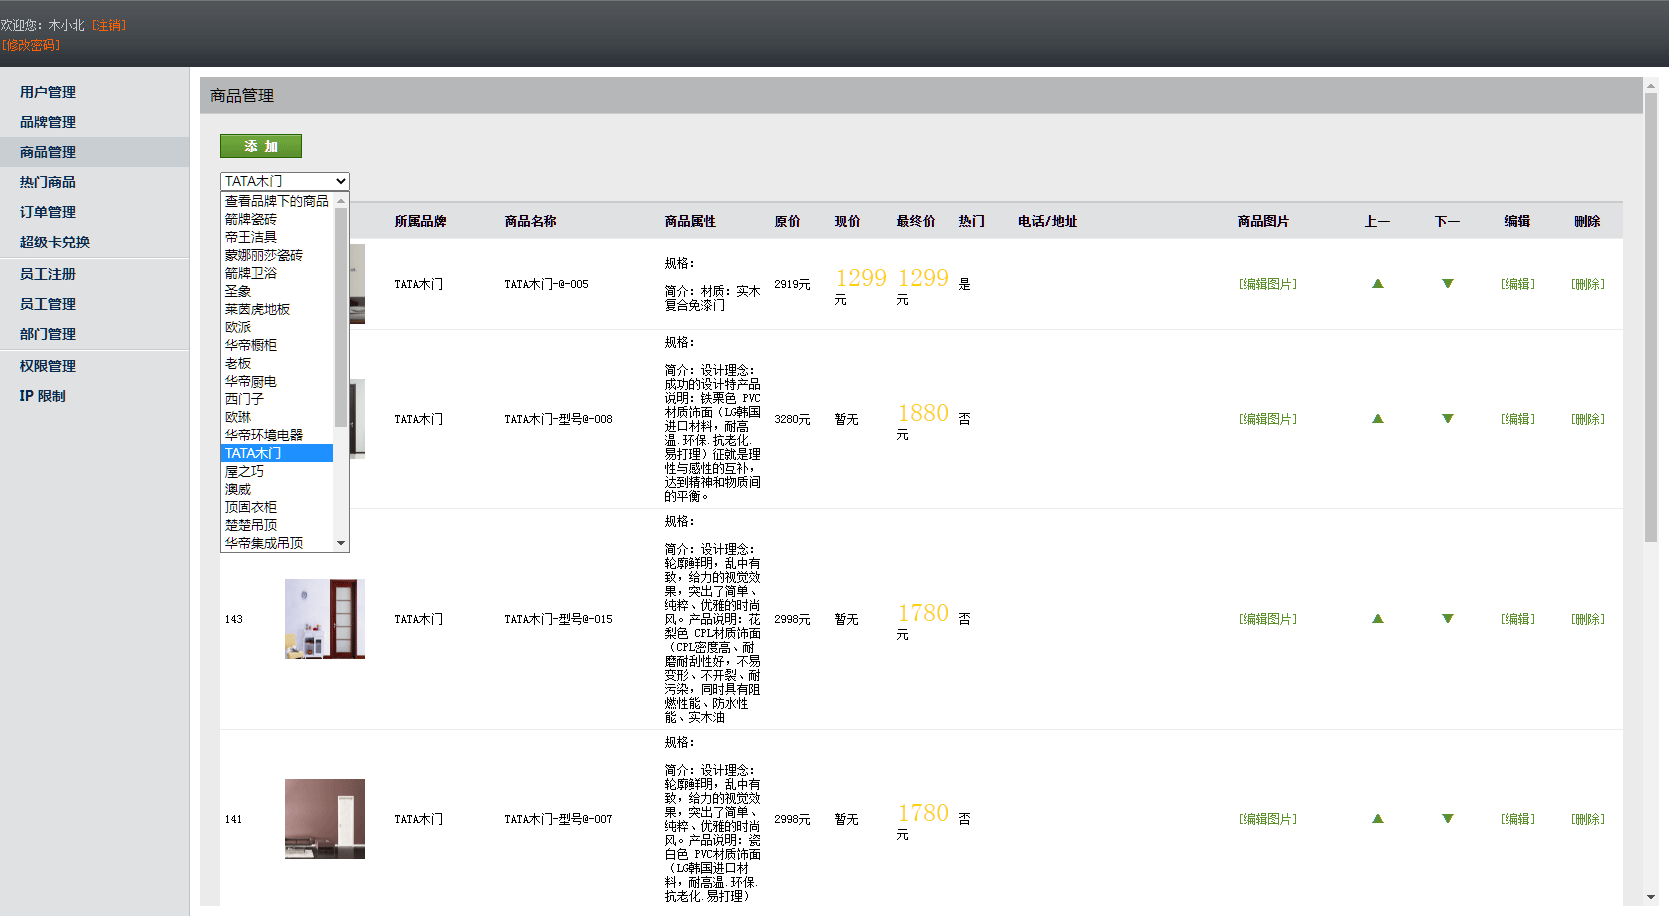Open 订单管理 in sidebar

(48, 212)
